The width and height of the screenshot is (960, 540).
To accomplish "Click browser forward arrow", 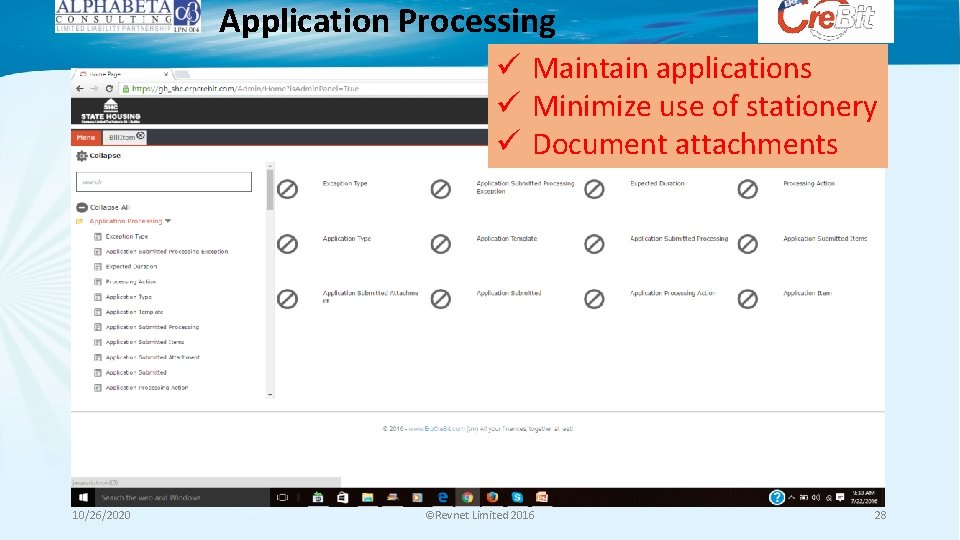I will tap(94, 89).
